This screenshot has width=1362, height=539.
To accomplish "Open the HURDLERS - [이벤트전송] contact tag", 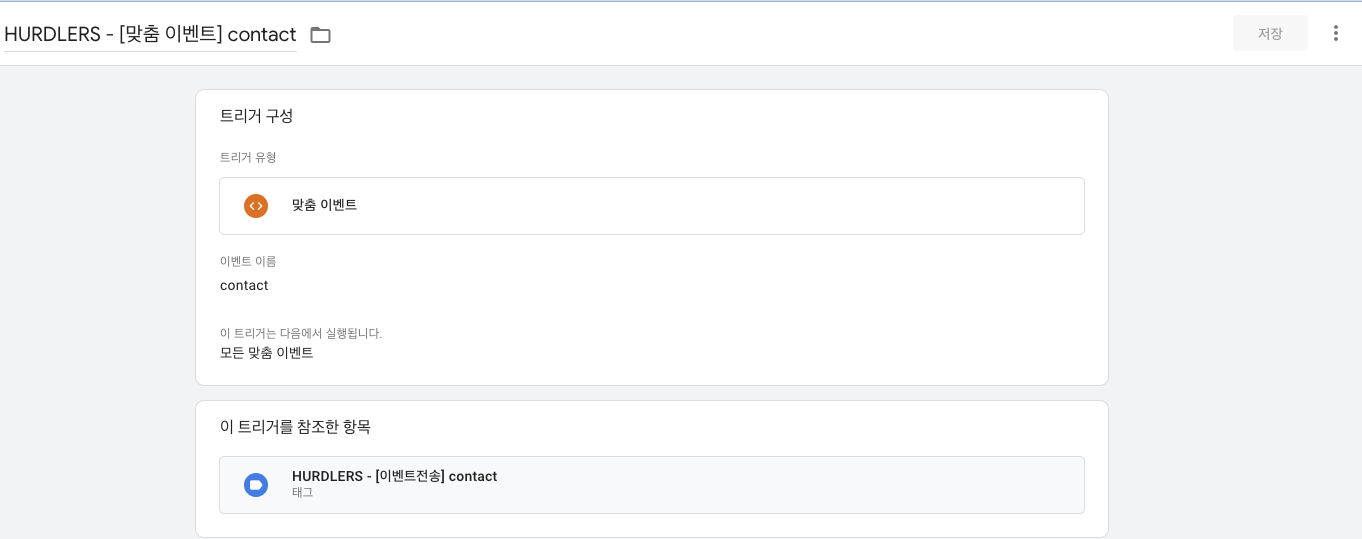I will click(394, 476).
